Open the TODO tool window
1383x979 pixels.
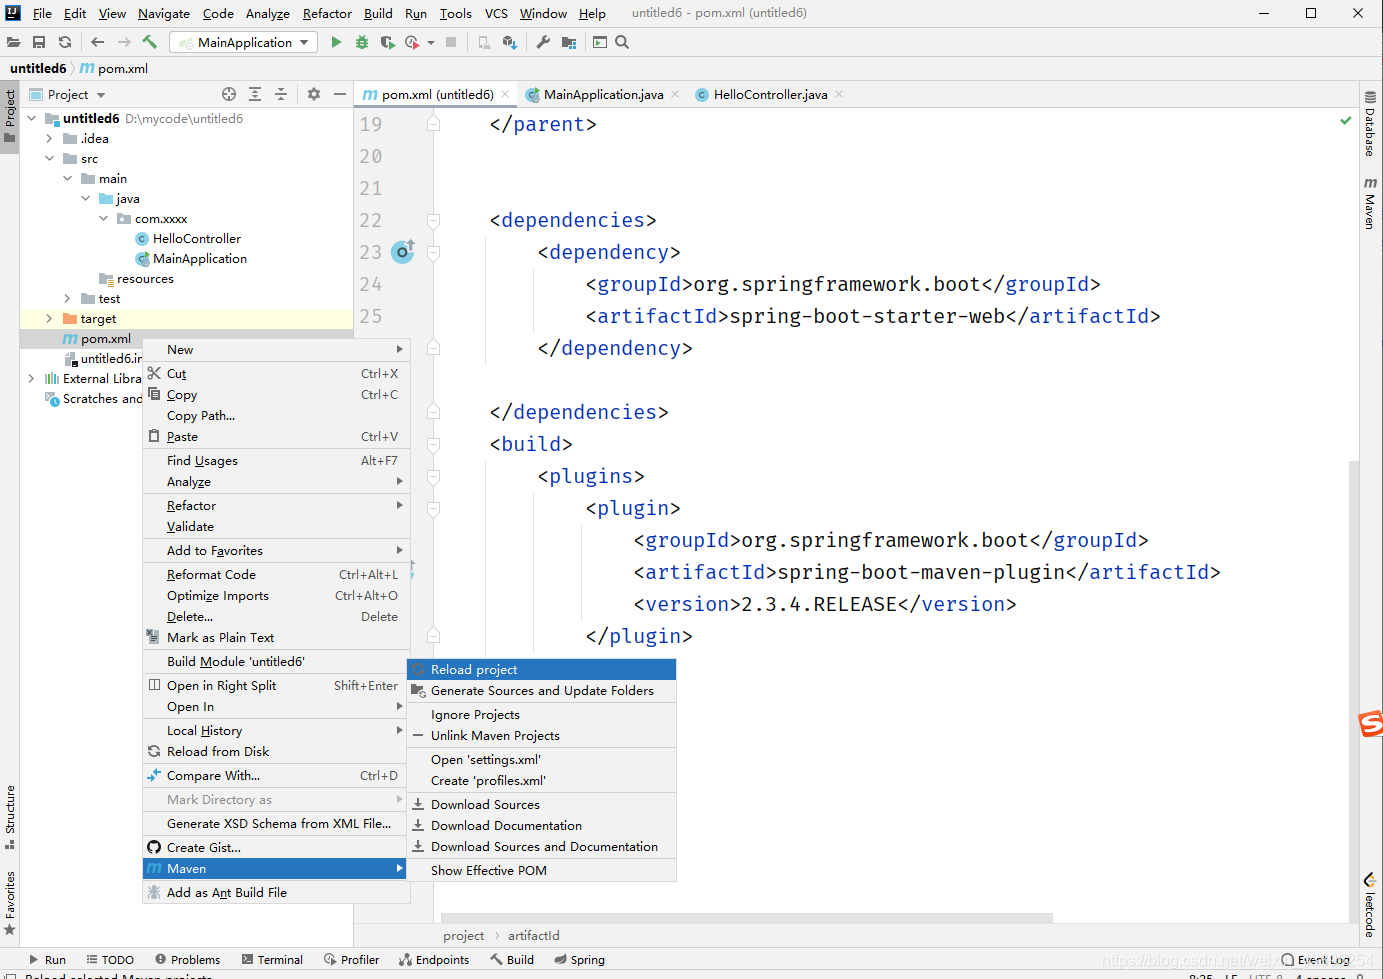pyautogui.click(x=110, y=959)
